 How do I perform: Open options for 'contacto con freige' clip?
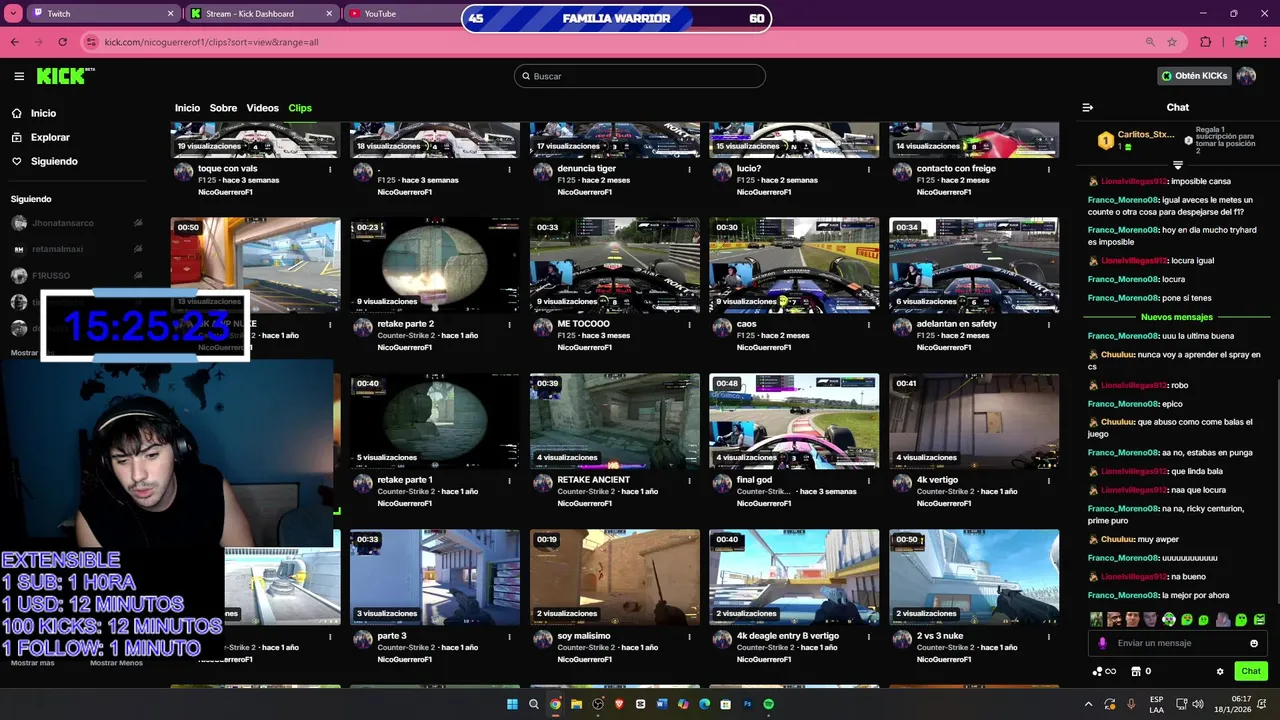[x=1050, y=169]
